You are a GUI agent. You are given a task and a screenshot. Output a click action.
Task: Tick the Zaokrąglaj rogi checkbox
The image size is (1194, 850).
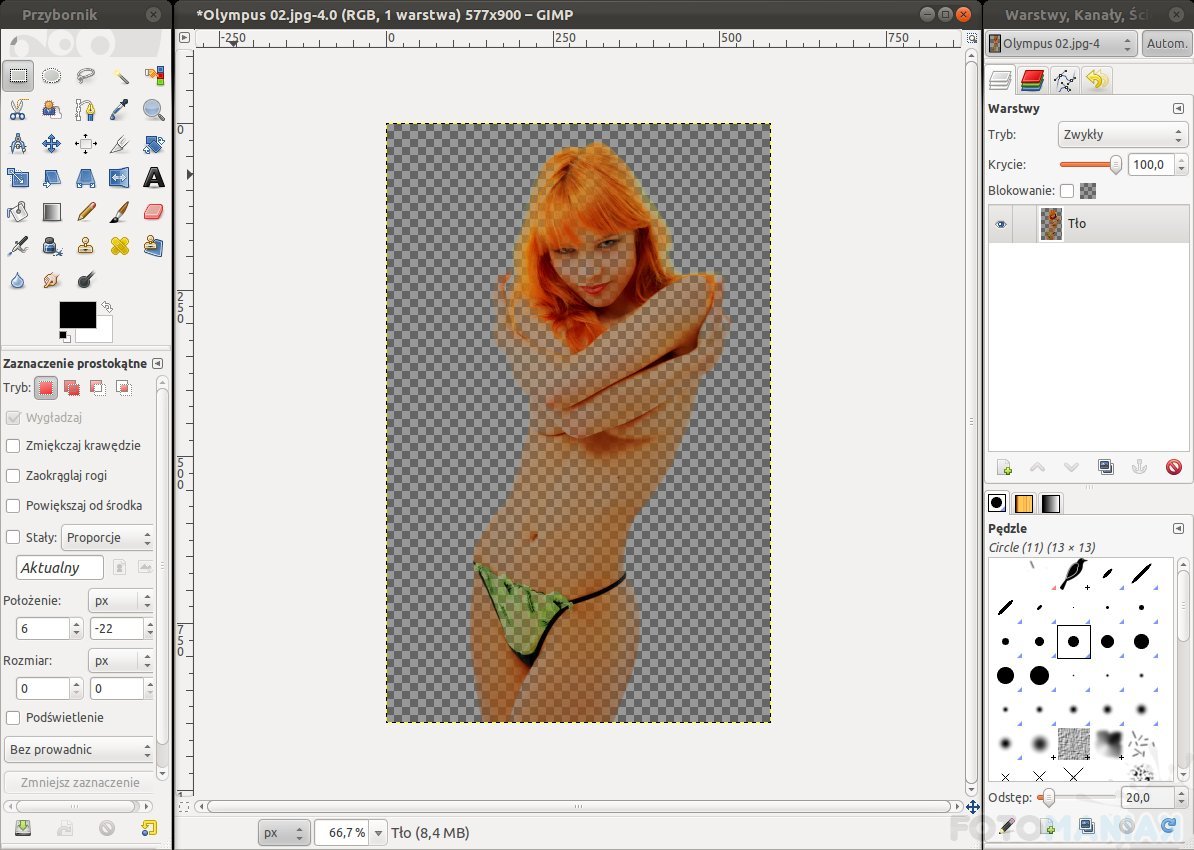pyautogui.click(x=14, y=476)
